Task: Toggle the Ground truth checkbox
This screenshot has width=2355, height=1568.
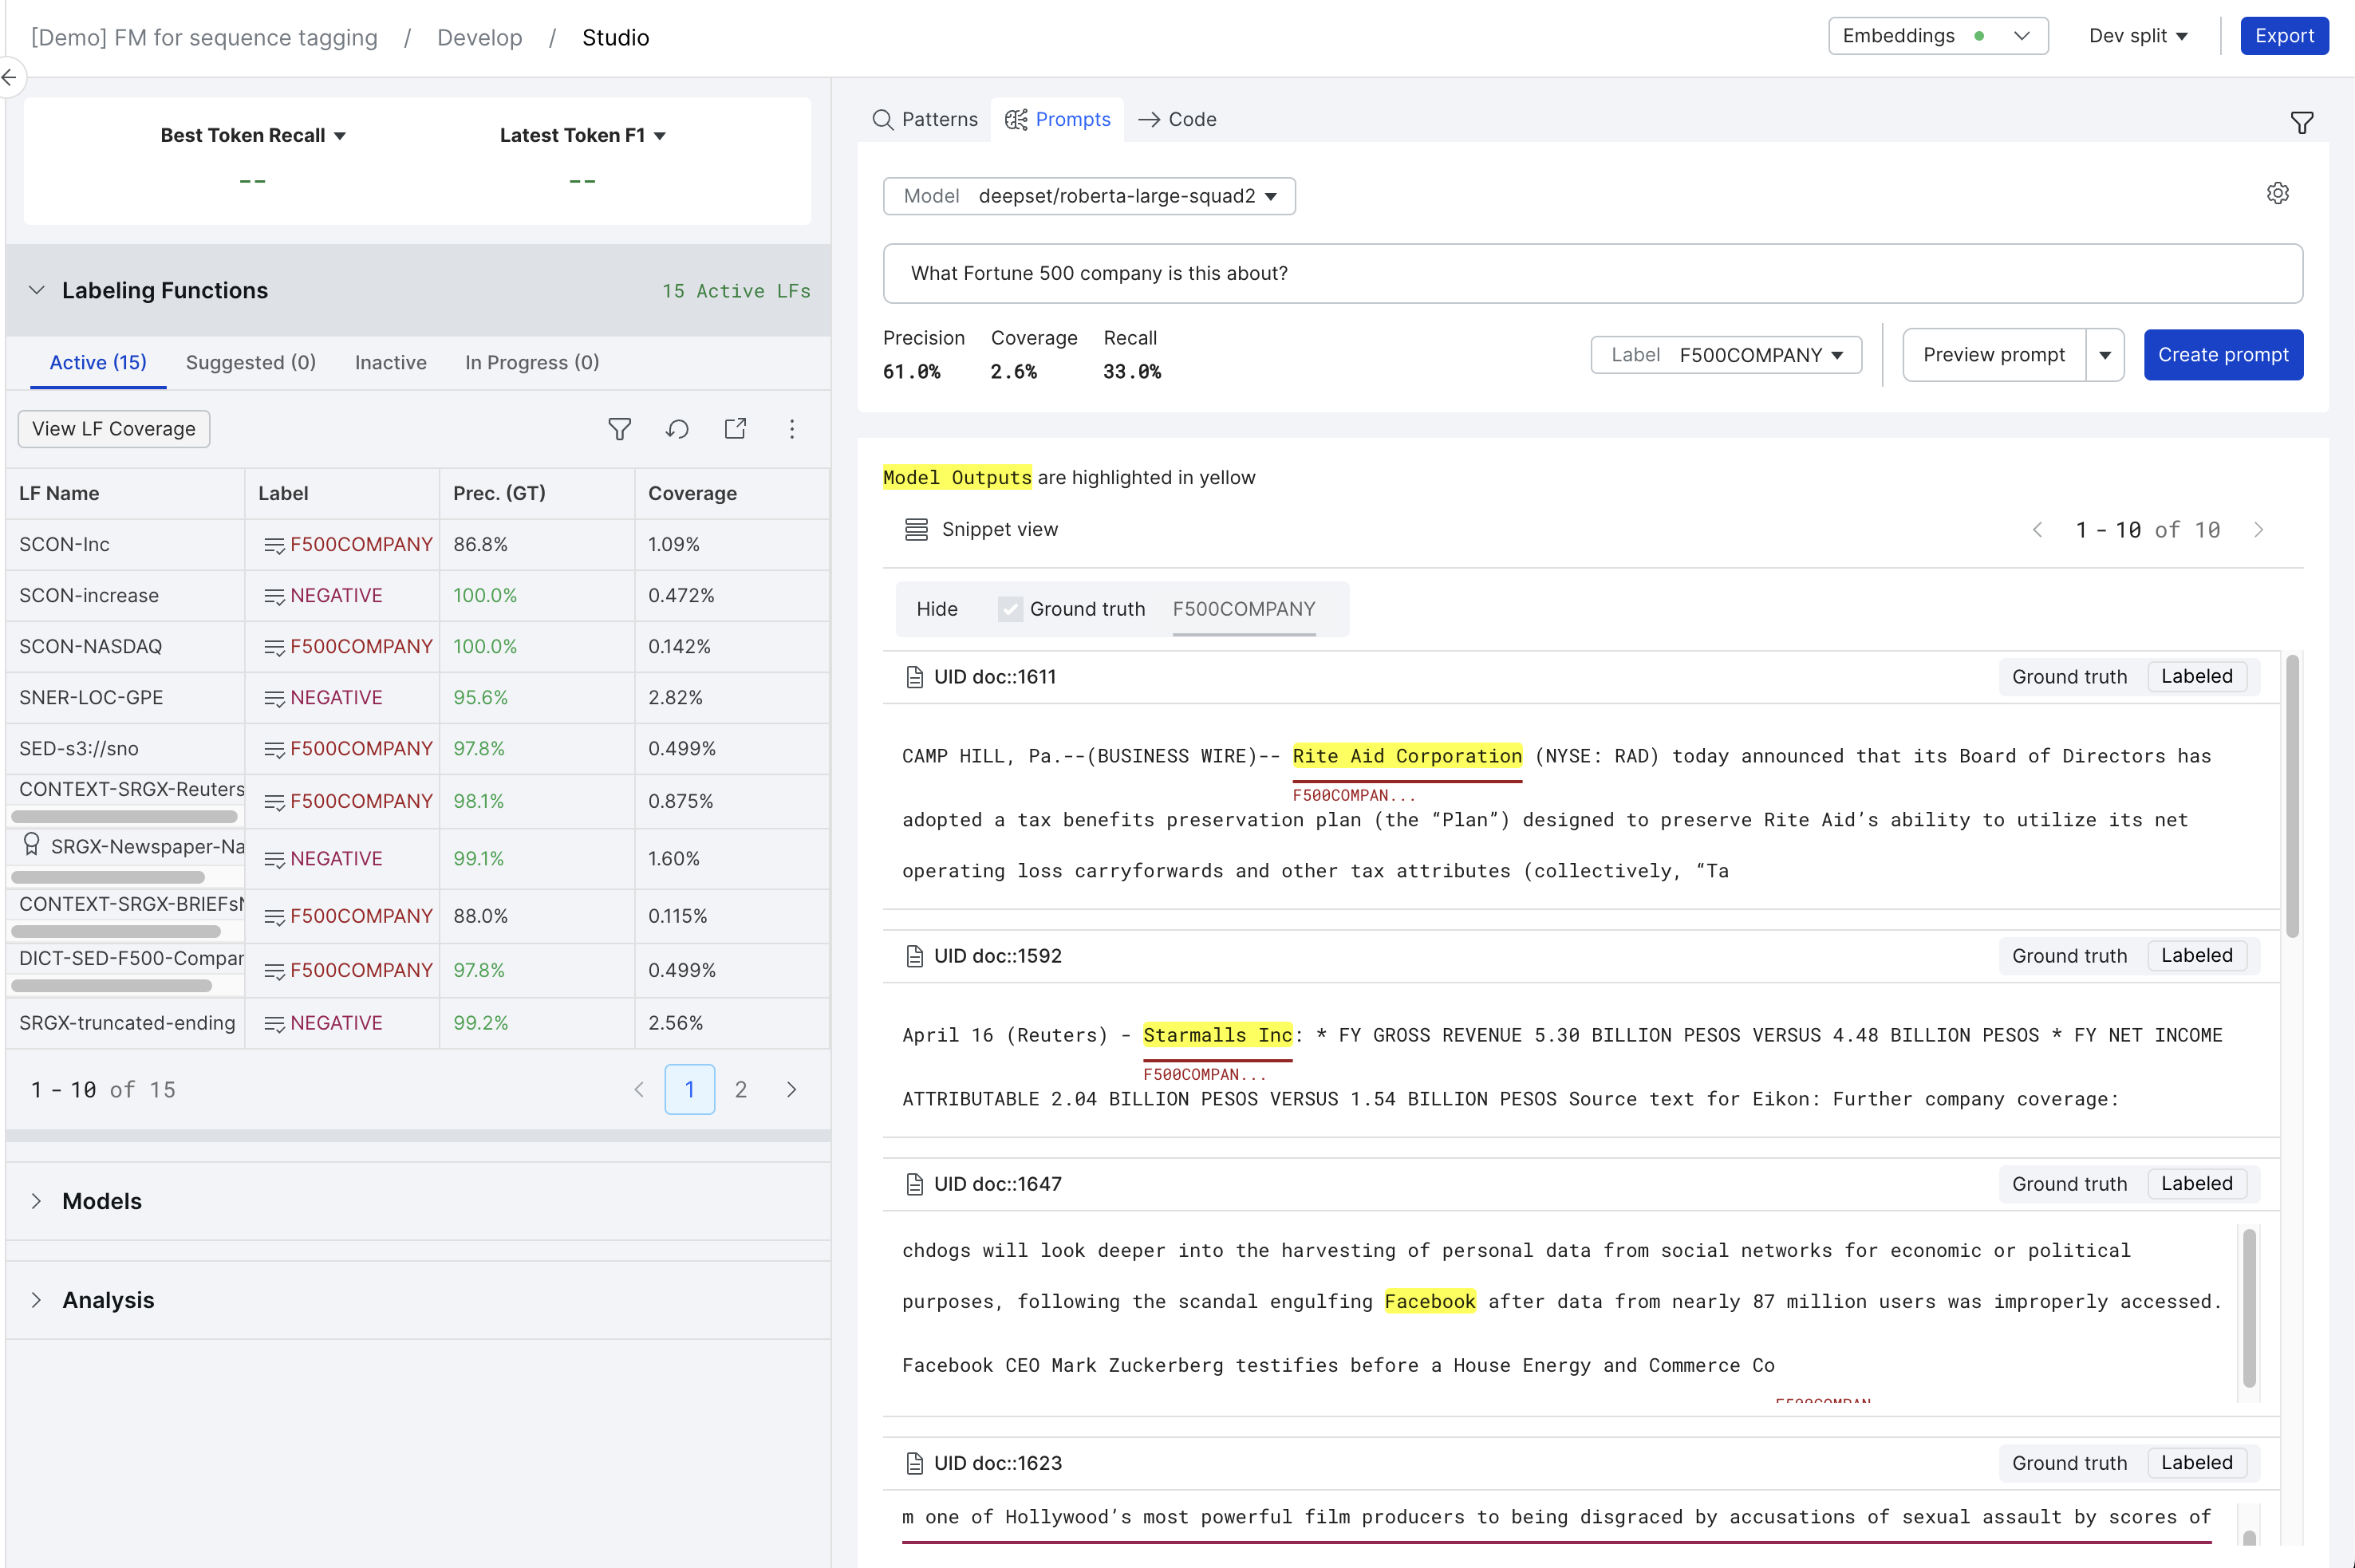Action: 1010,609
